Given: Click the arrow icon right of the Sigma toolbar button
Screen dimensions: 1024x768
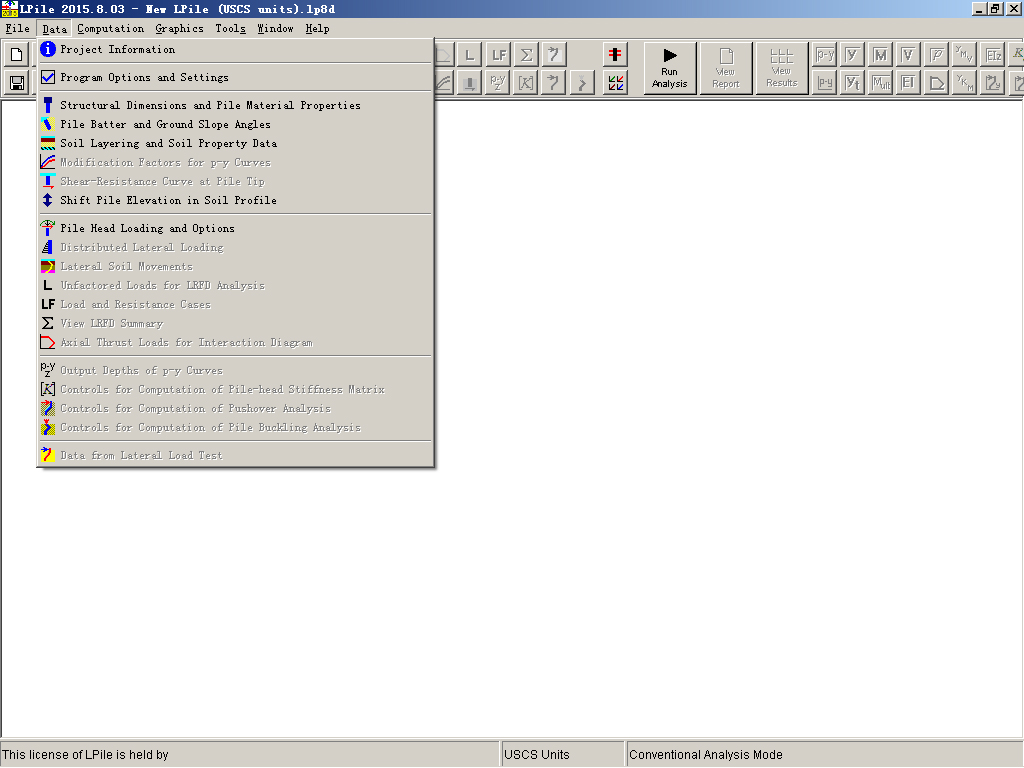Looking at the screenshot, I should [554, 55].
